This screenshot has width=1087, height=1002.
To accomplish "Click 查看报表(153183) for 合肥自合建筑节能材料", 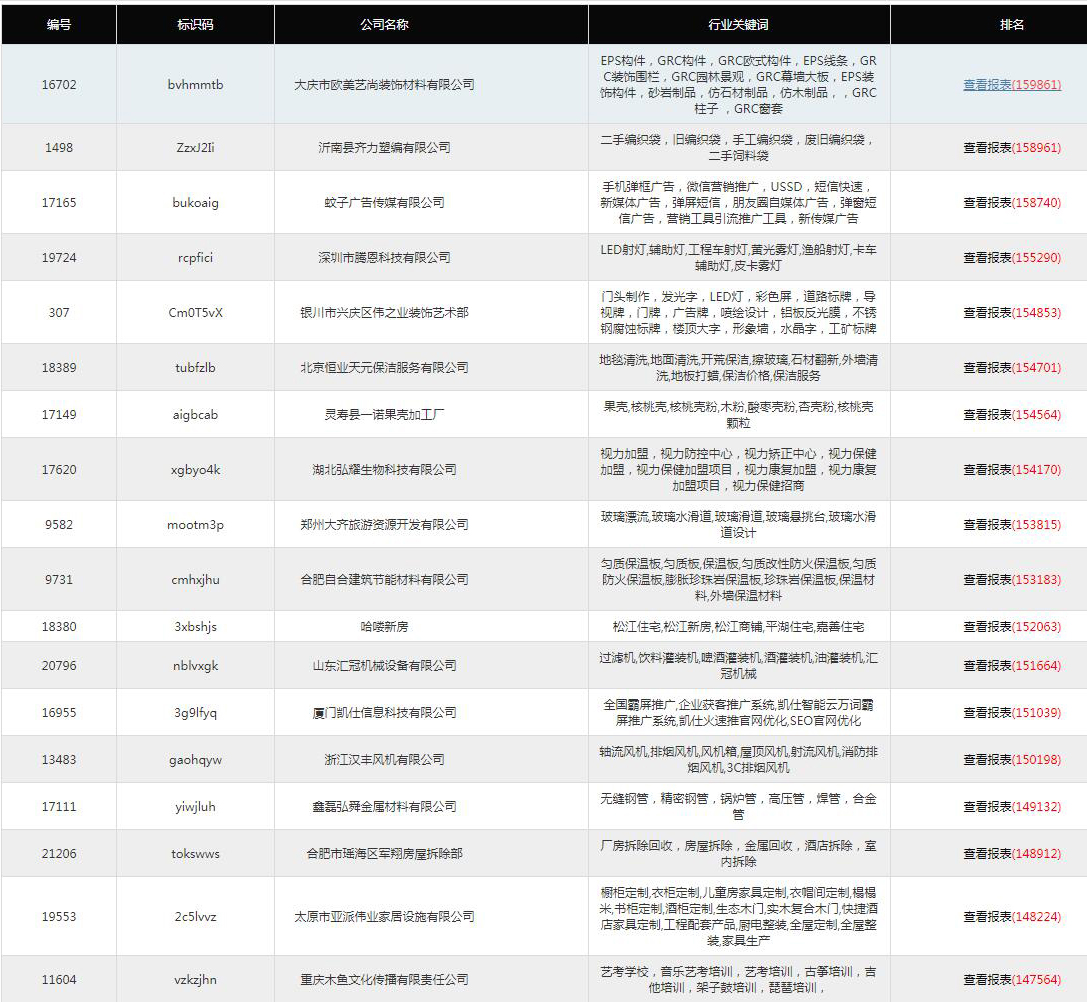I will point(1011,579).
